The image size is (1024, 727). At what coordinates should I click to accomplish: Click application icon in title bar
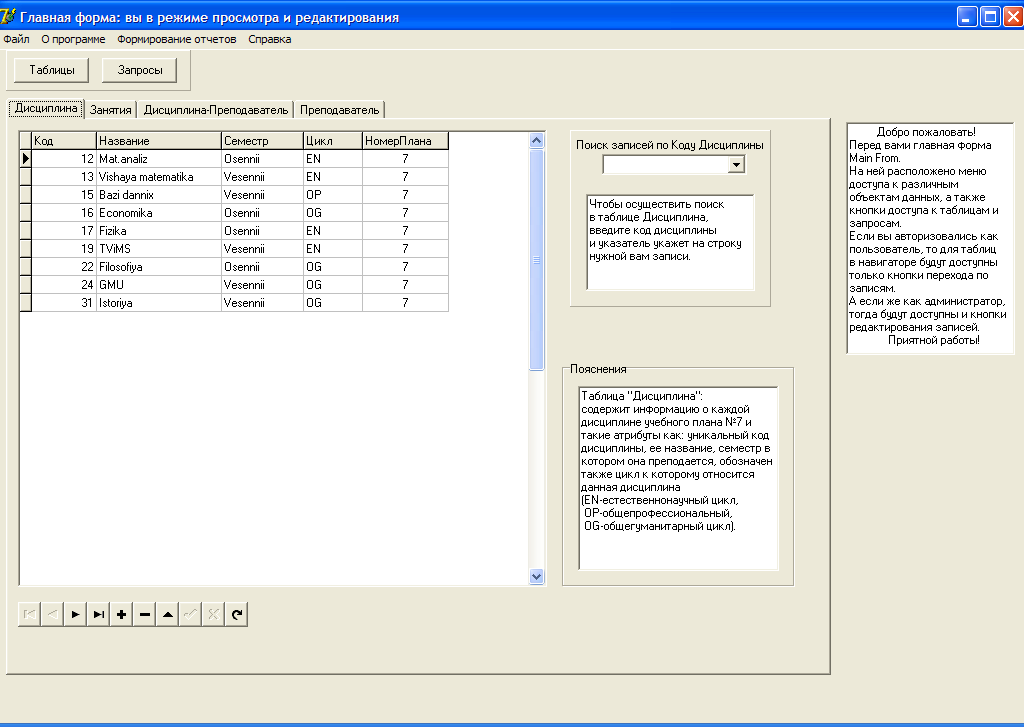tap(8, 16)
